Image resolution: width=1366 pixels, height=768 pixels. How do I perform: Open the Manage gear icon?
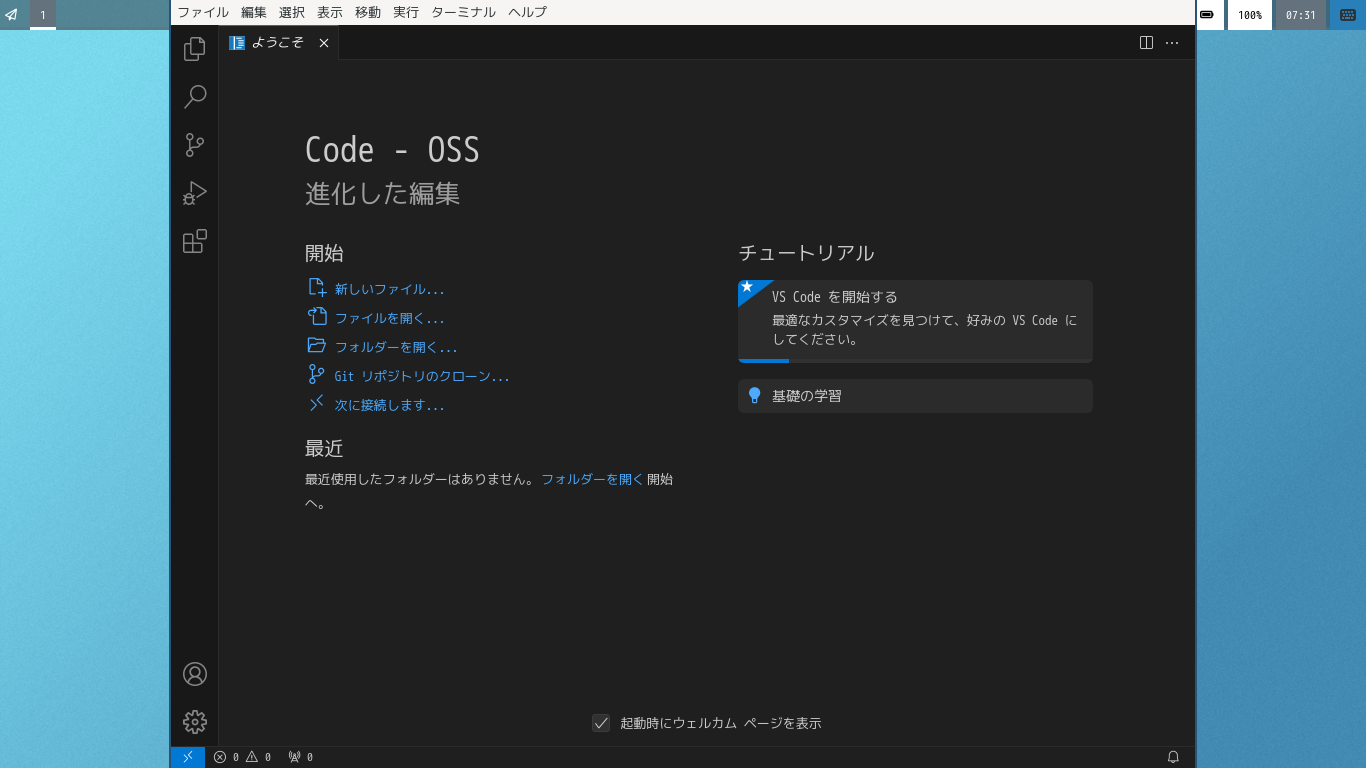click(195, 722)
